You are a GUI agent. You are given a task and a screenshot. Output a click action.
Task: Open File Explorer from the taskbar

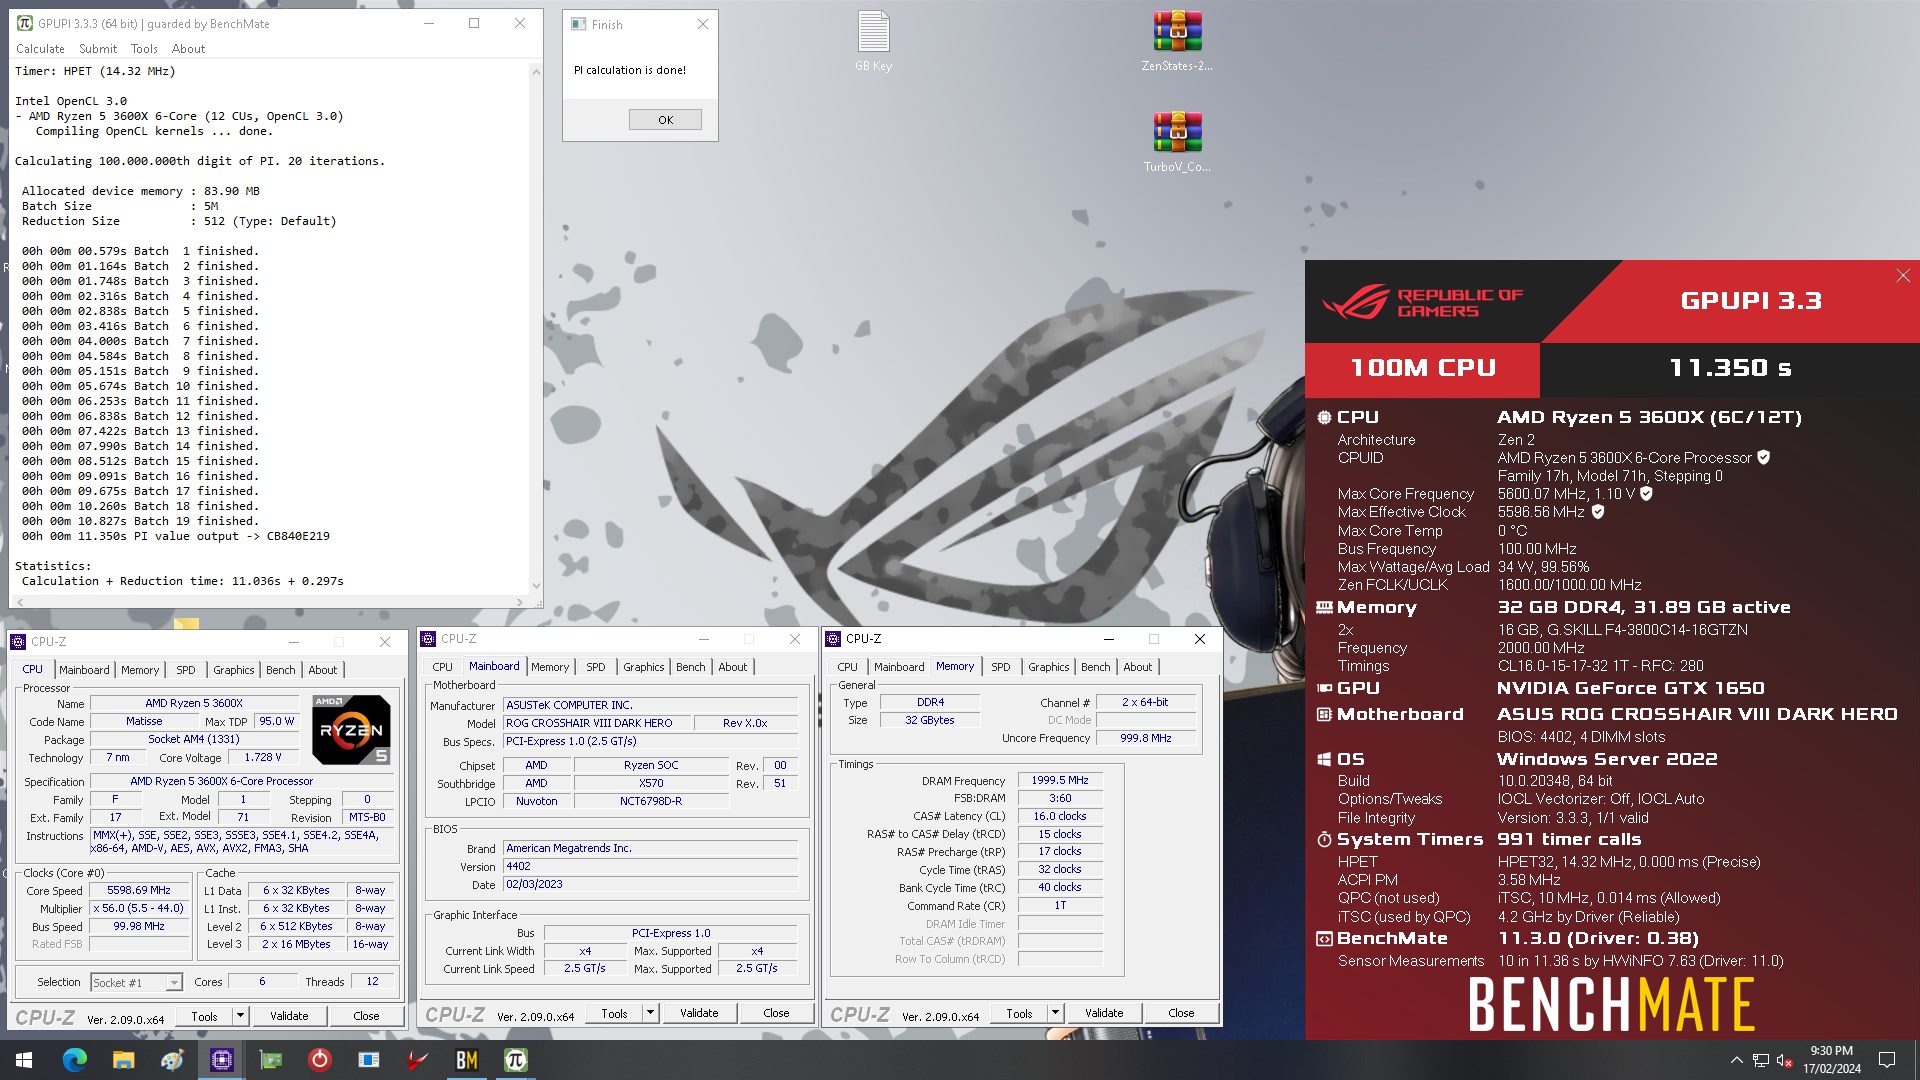(123, 1060)
